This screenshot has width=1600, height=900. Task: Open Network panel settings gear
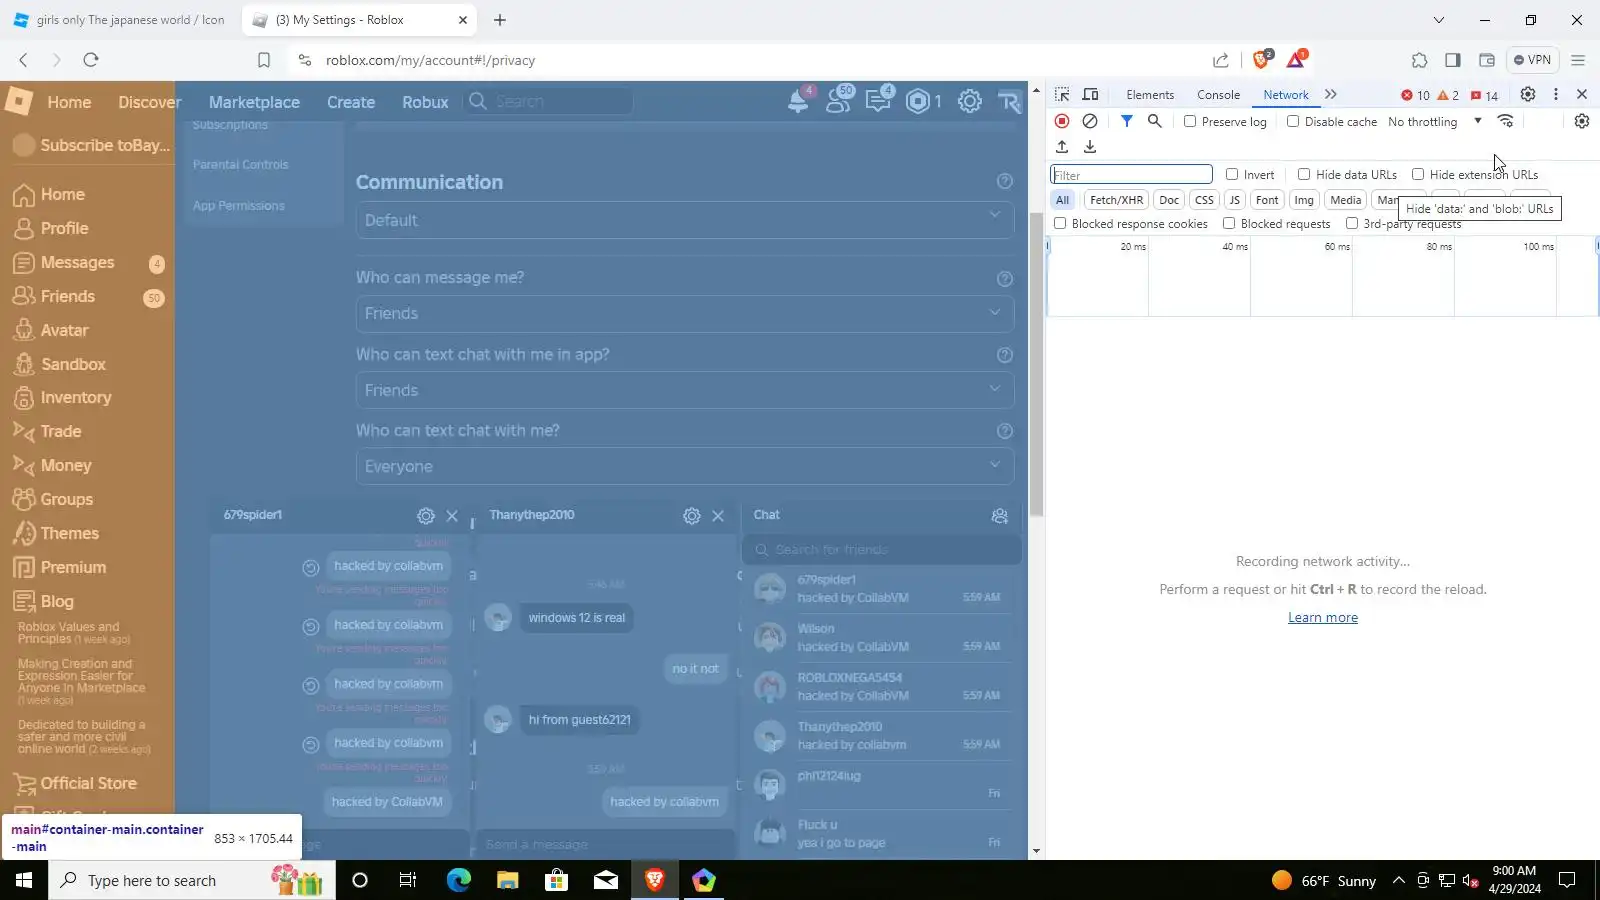click(1581, 121)
